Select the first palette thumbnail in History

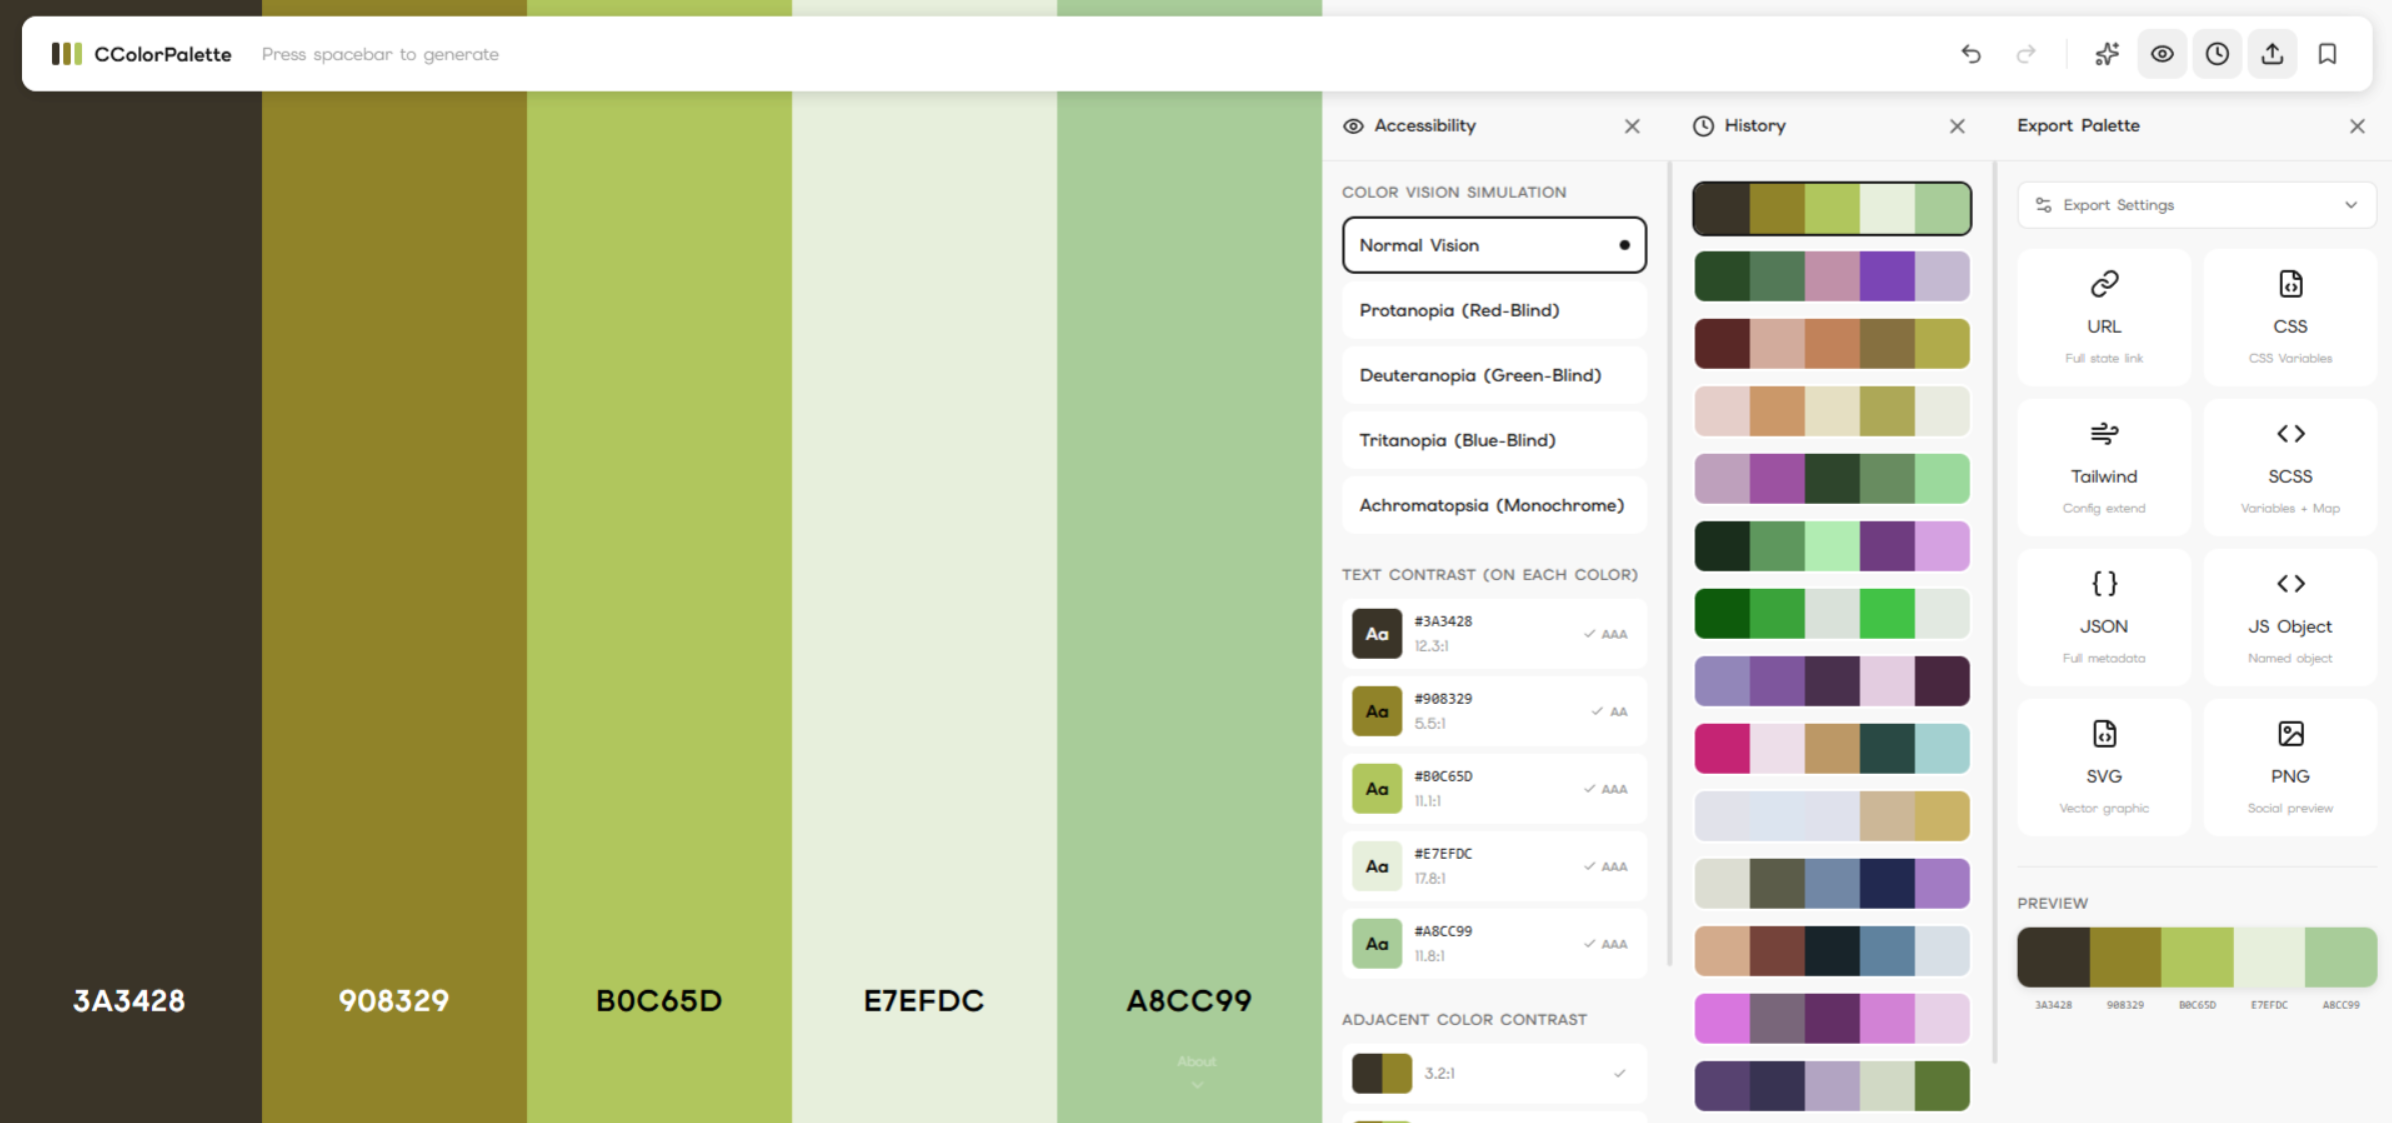pyautogui.click(x=1831, y=207)
